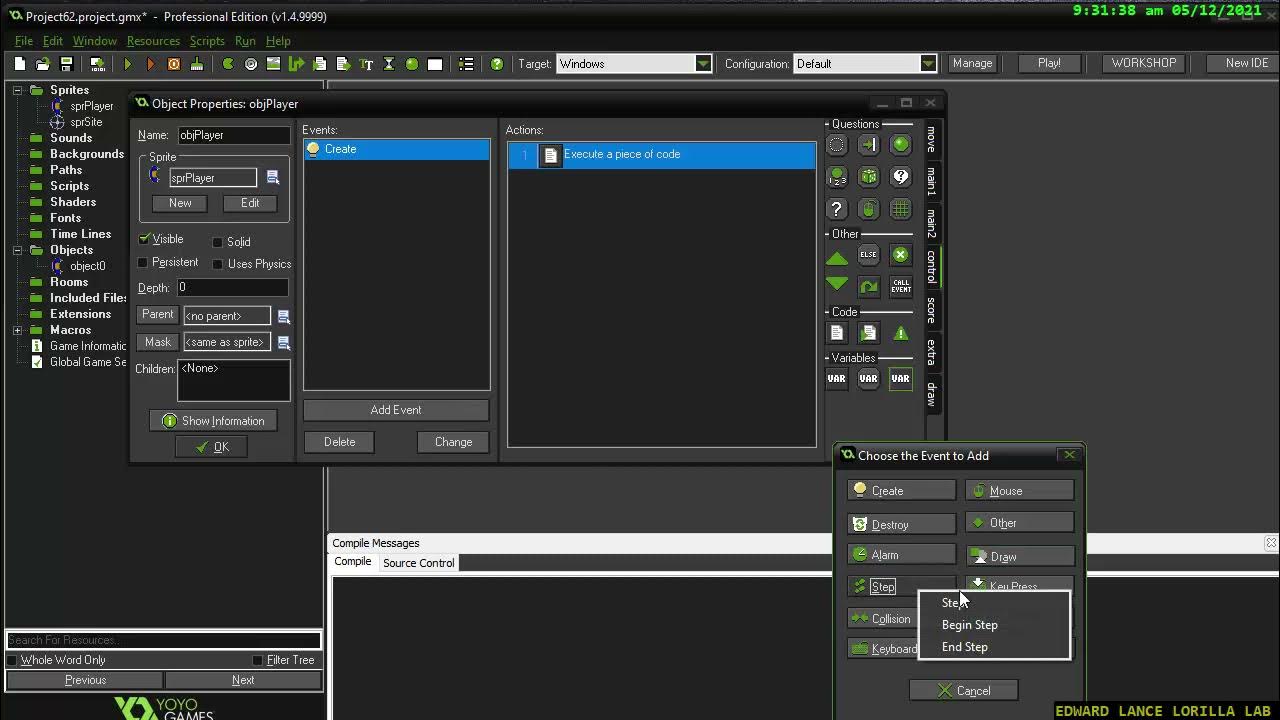This screenshot has height=720, width=1280.
Task: Click the Save Project floppy icon
Action: click(x=66, y=64)
